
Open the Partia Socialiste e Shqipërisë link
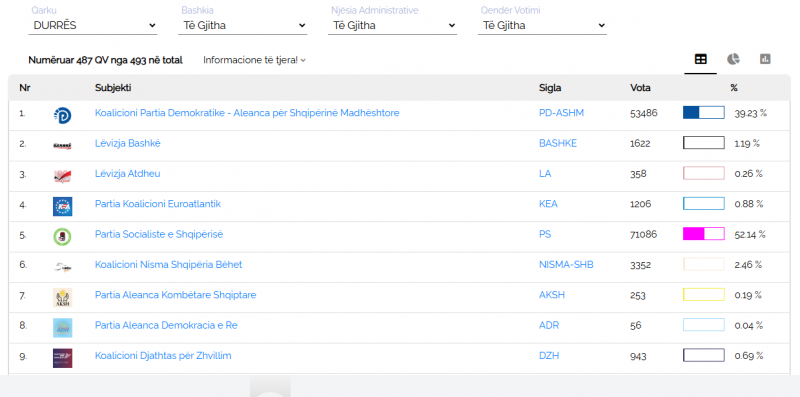[x=159, y=235]
